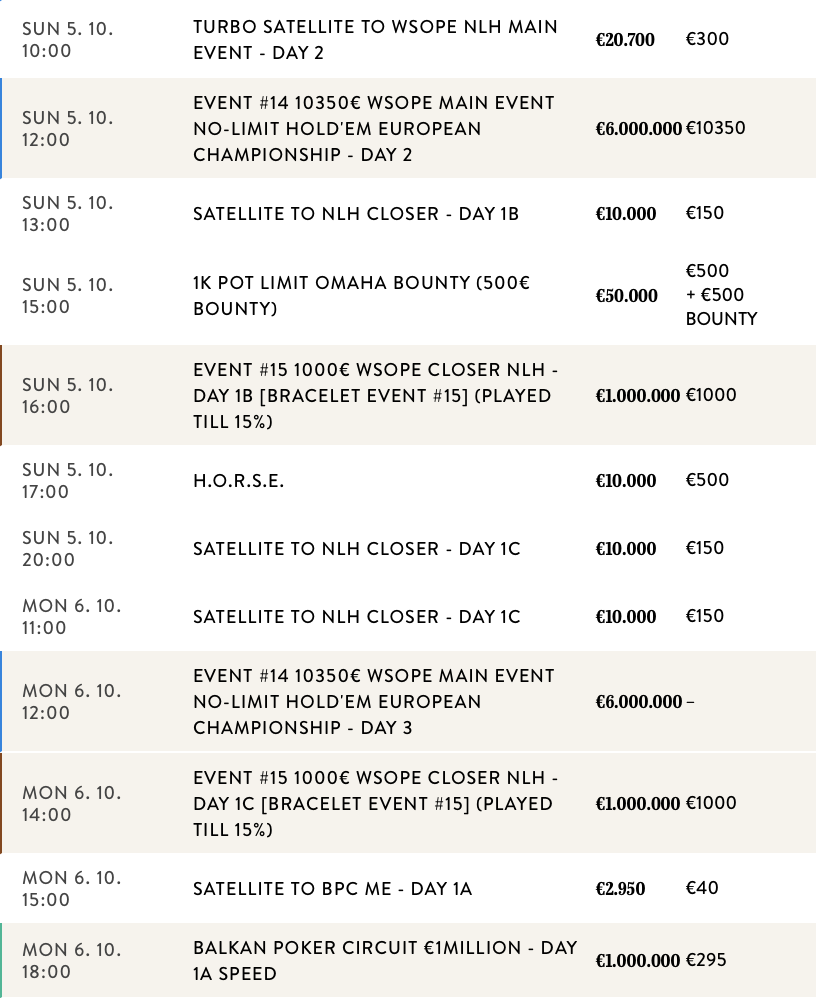Image resolution: width=816 pixels, height=998 pixels.
Task: Open Event #14 WSOPE Main Event Day 3
Action: coord(373,702)
